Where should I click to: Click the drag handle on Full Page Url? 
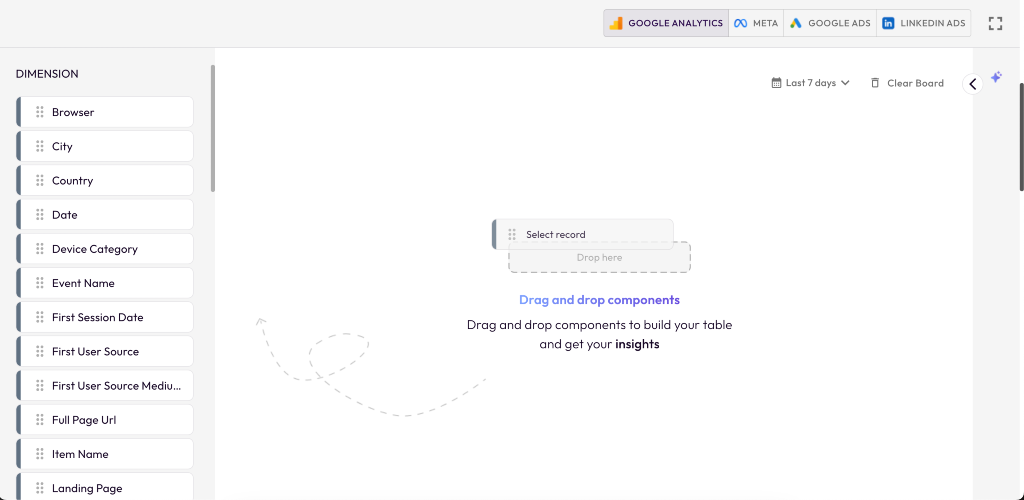point(40,420)
